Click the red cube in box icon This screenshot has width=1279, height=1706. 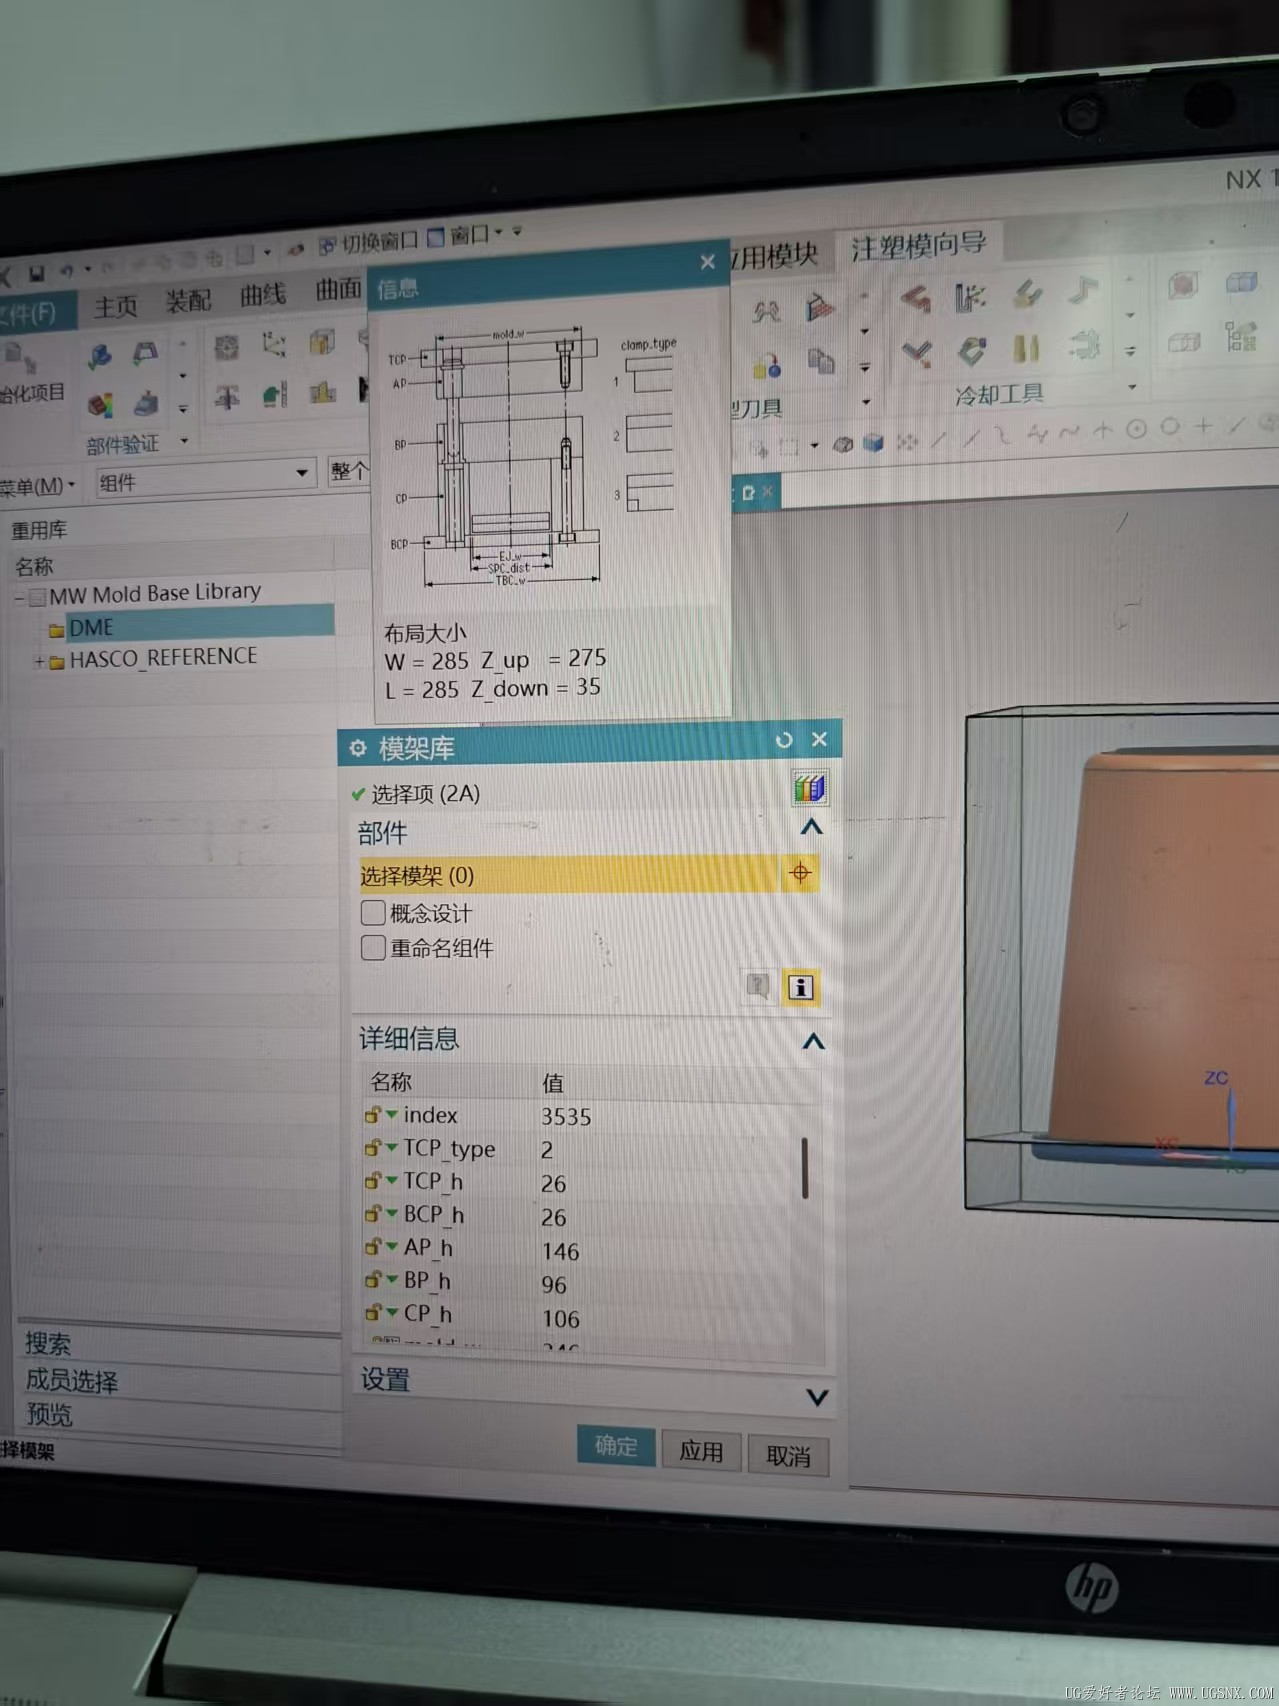coord(1182,285)
